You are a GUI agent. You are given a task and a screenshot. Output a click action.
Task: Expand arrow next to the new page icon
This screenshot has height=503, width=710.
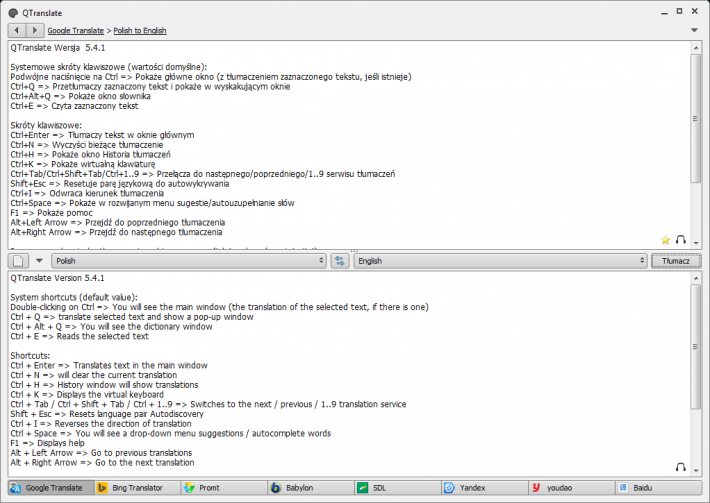[39, 261]
